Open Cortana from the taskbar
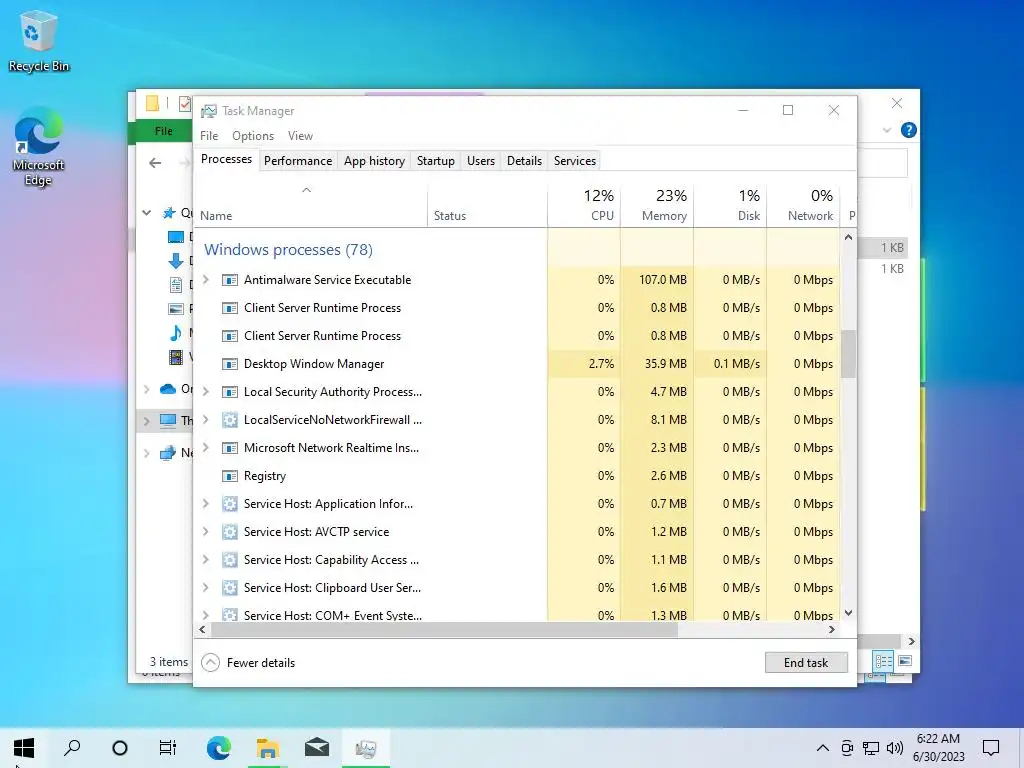Screen dimensions: 1024x768 point(120,748)
